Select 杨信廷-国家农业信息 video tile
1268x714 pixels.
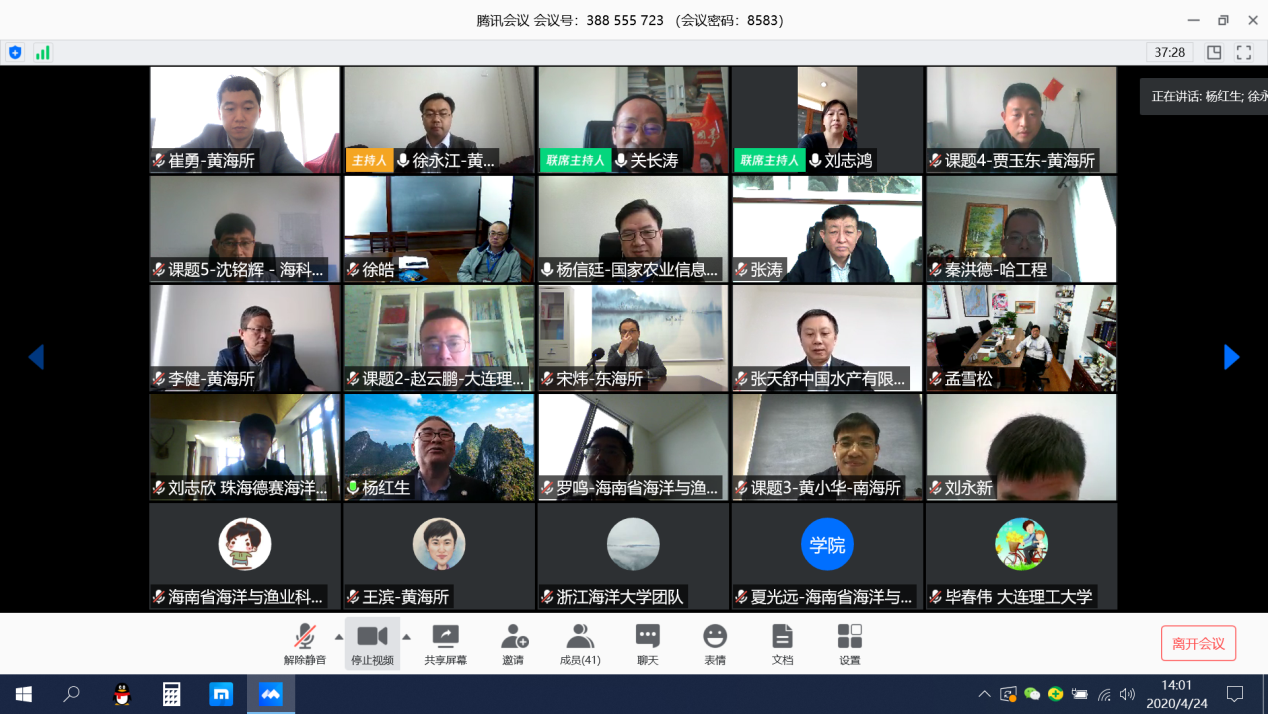(633, 229)
